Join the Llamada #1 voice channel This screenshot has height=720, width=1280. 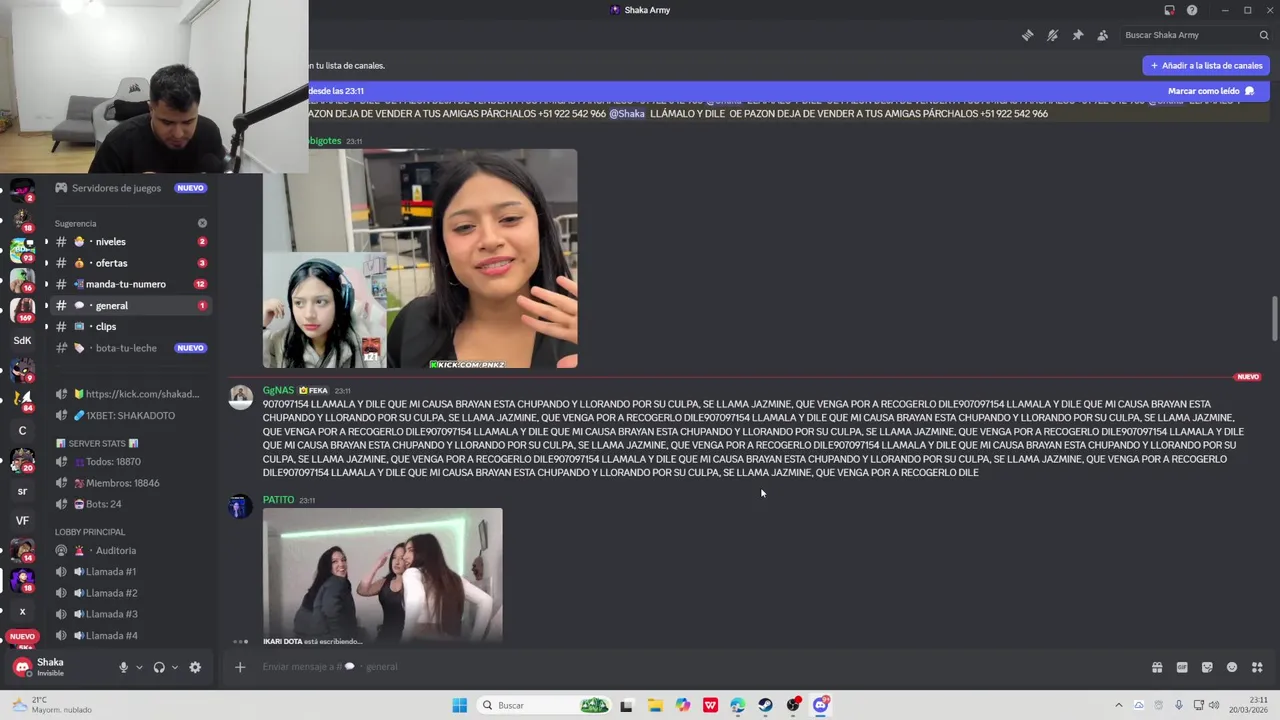(x=129, y=572)
